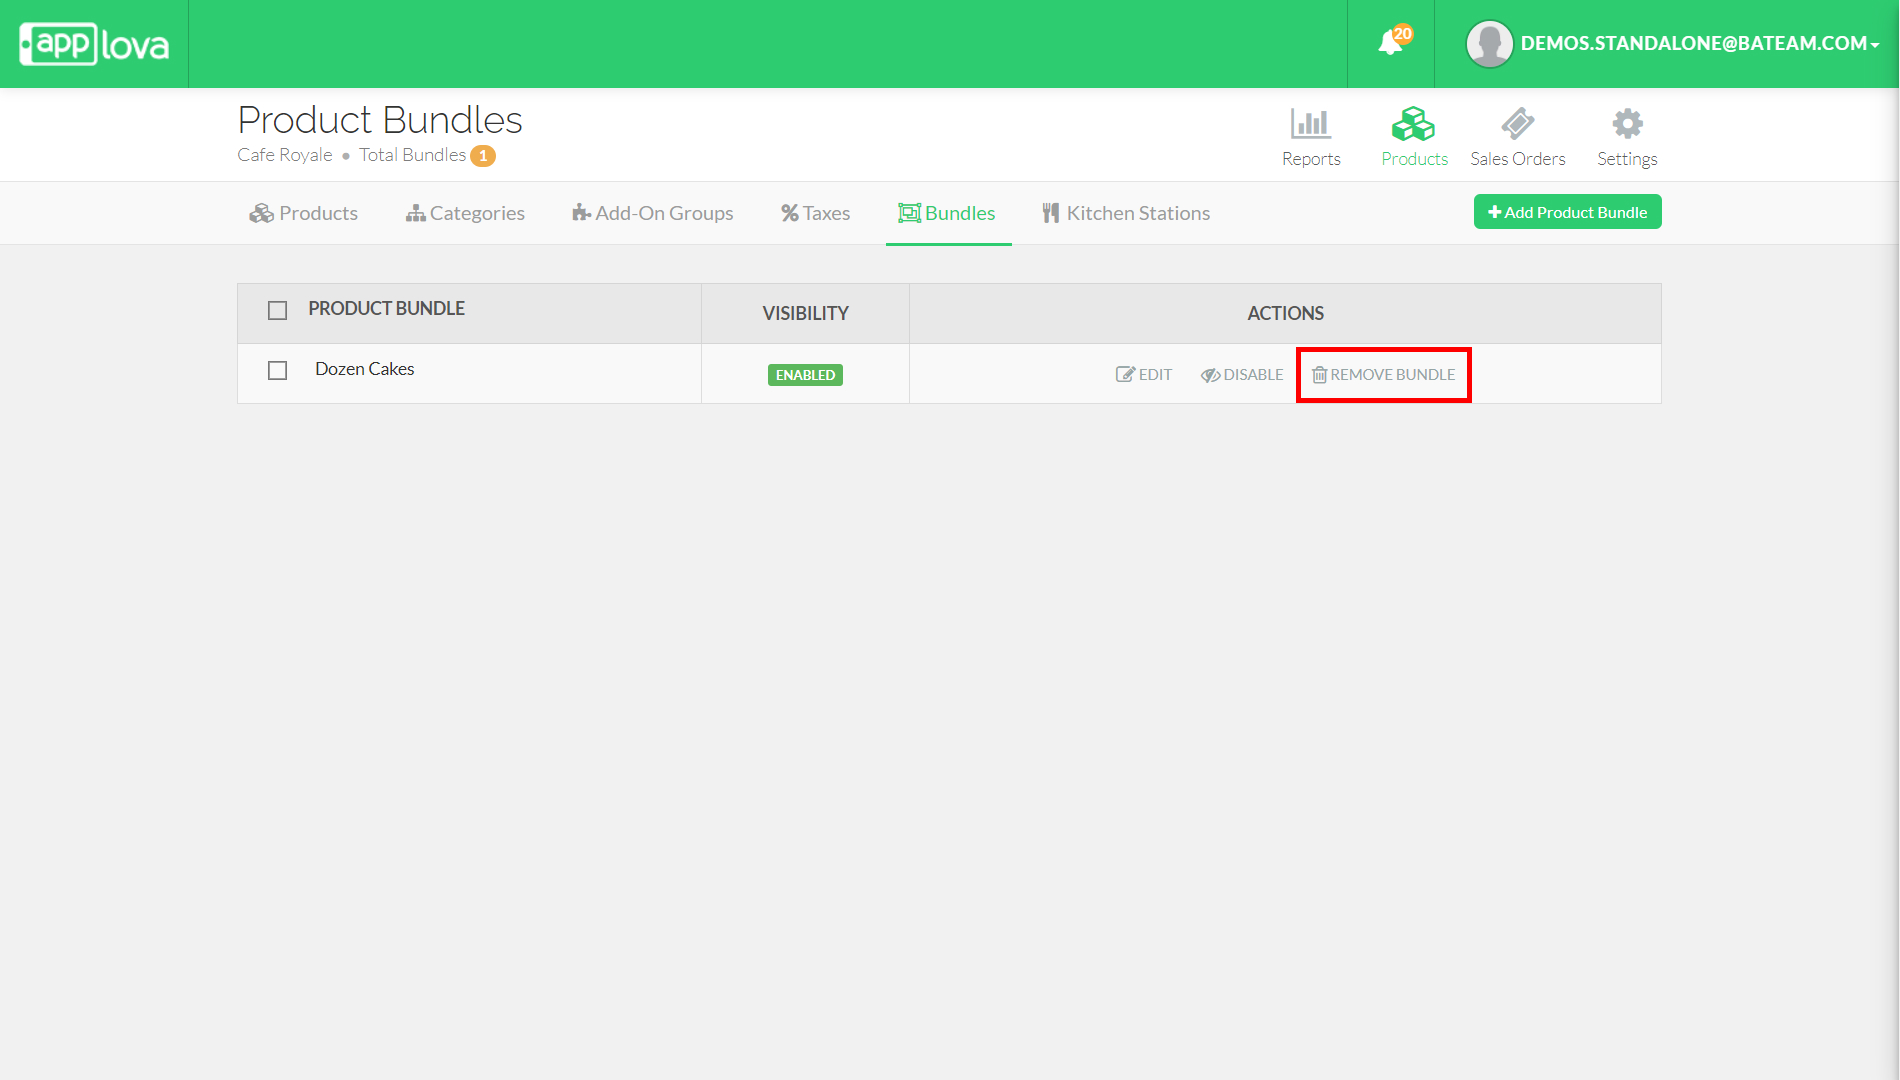The image size is (1900, 1080).
Task: Remove the Dozen Cakes bundle
Action: 1383,375
